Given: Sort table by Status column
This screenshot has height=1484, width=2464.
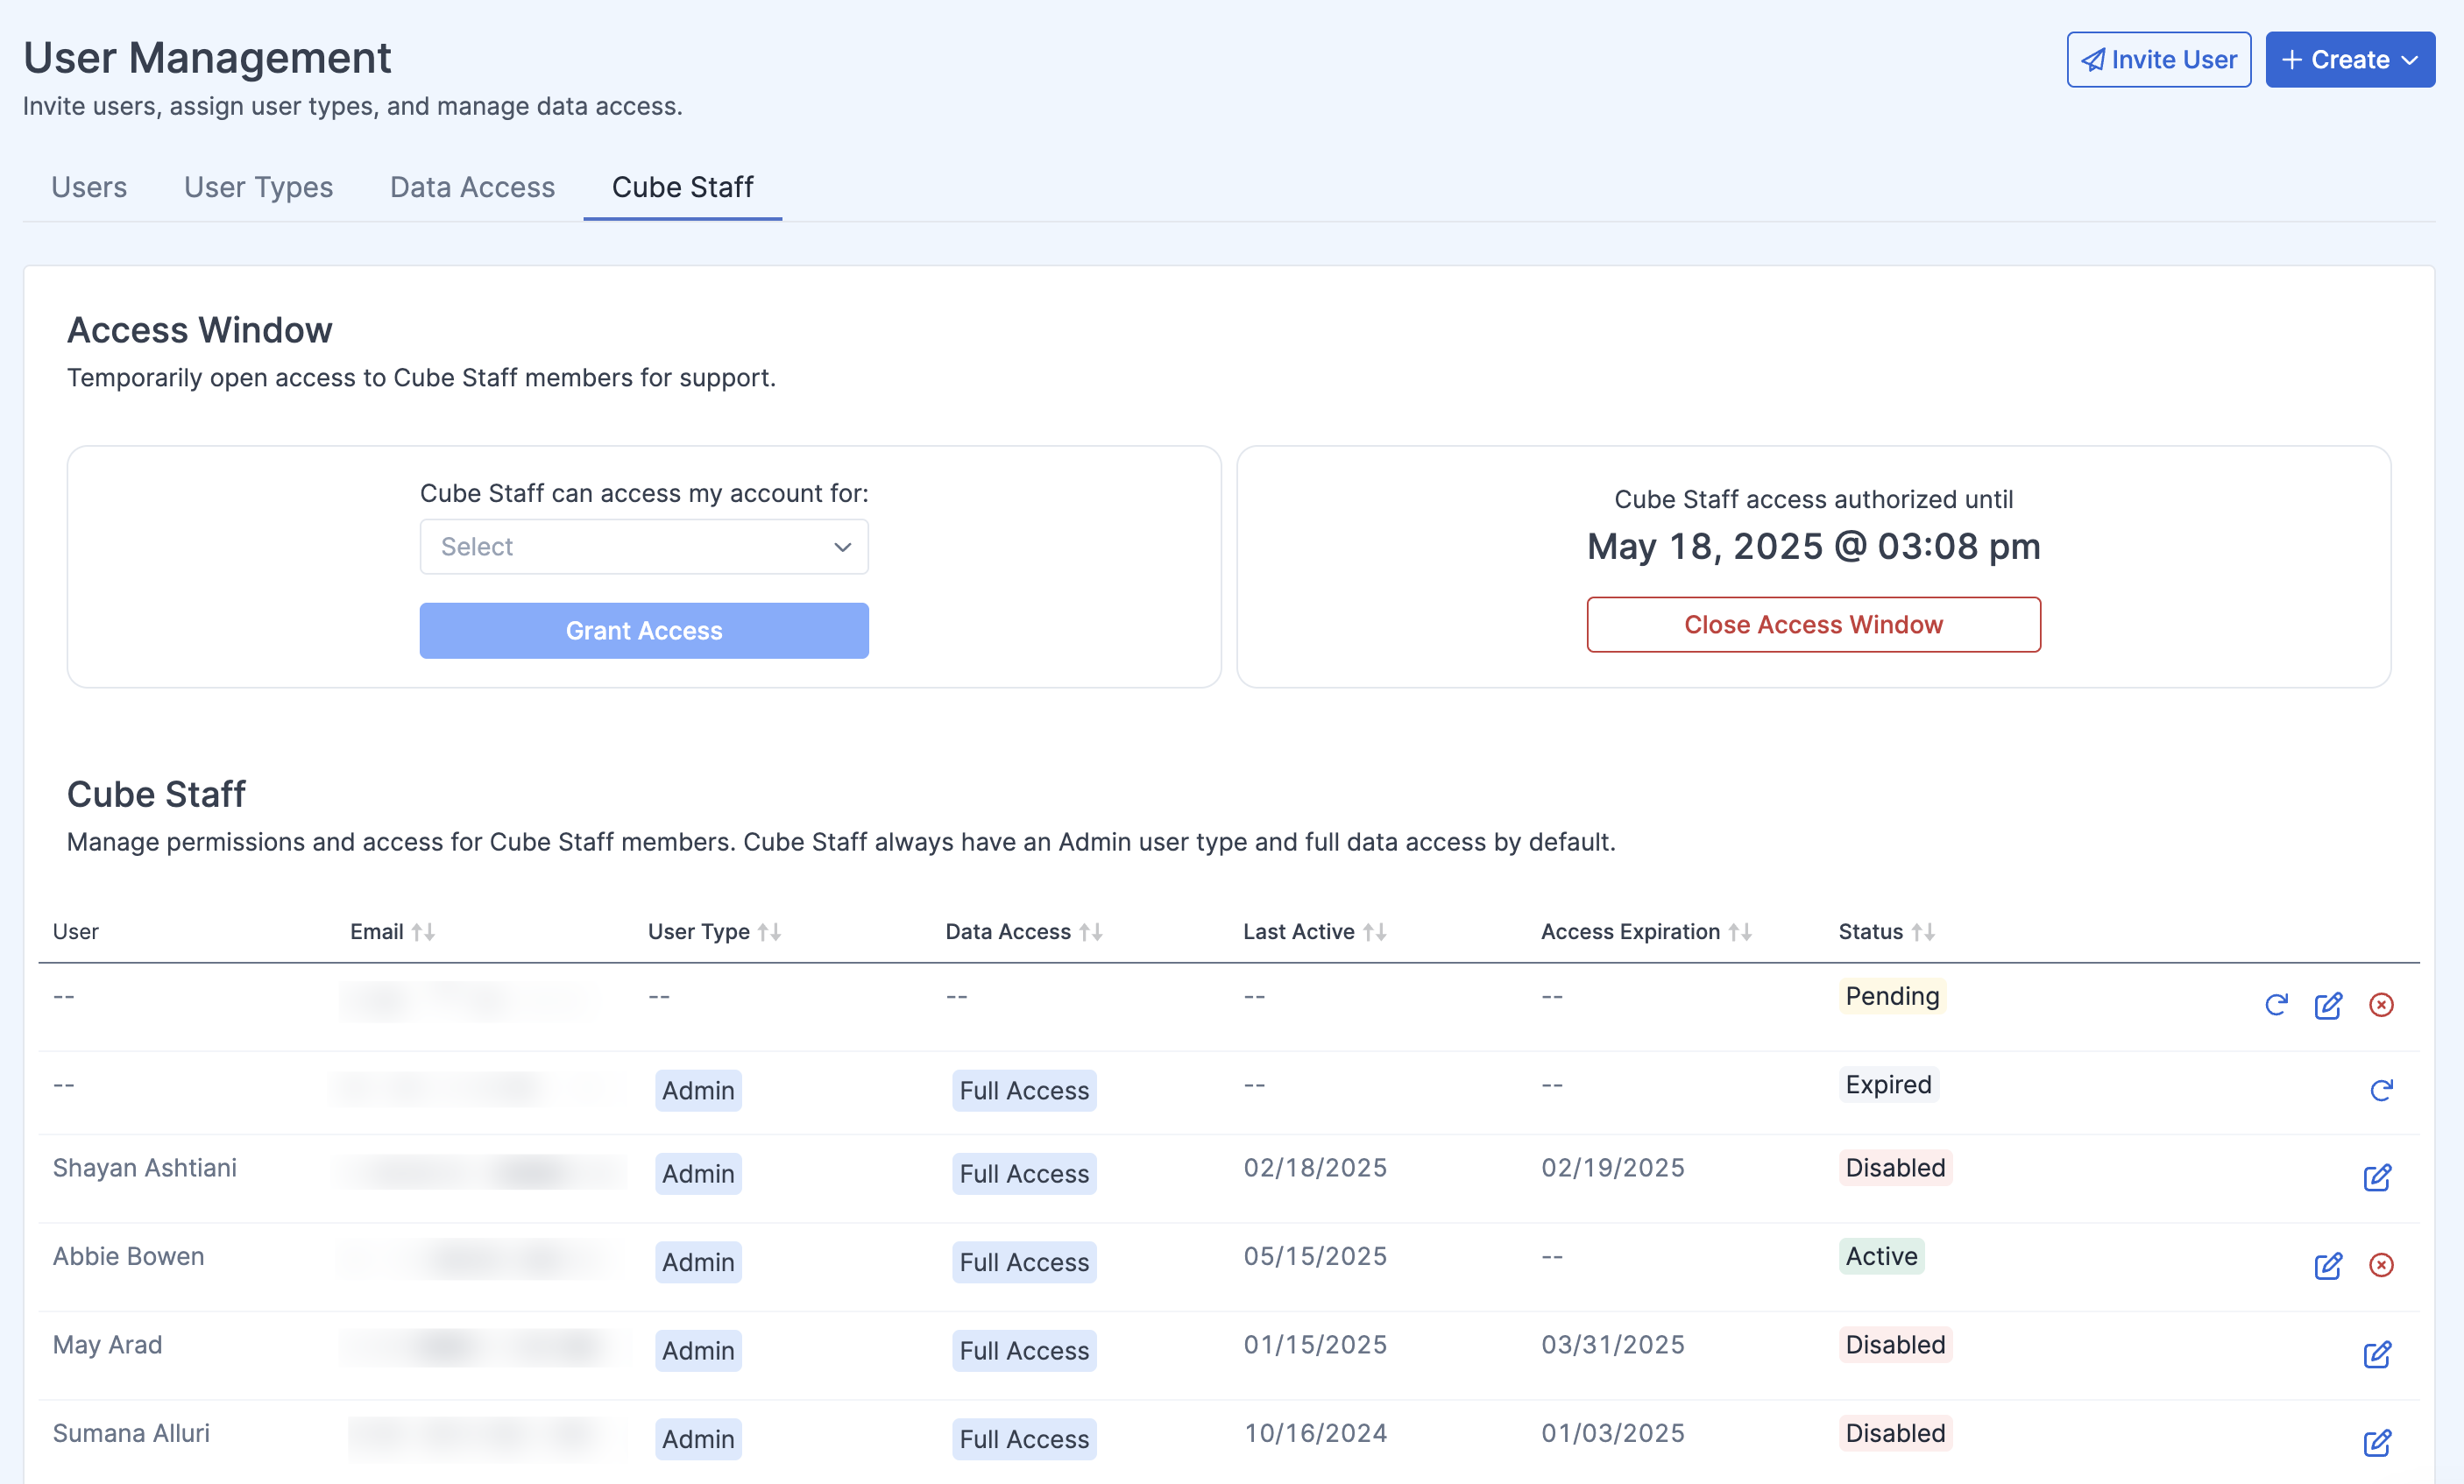Looking at the screenshot, I should coord(1923,932).
